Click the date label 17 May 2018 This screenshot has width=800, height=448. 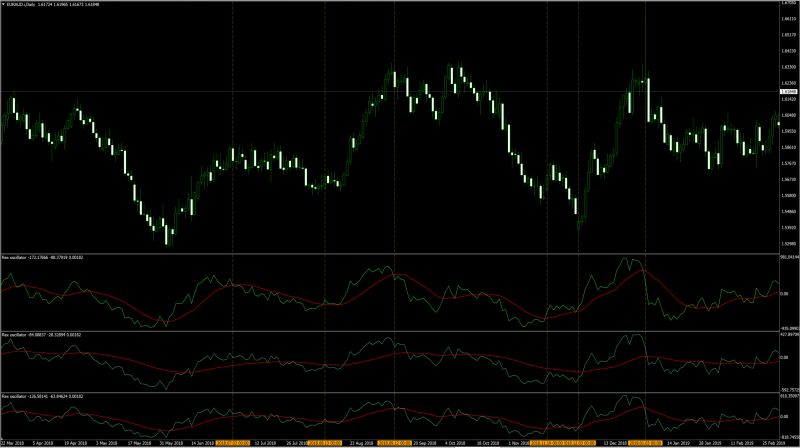tap(139, 443)
